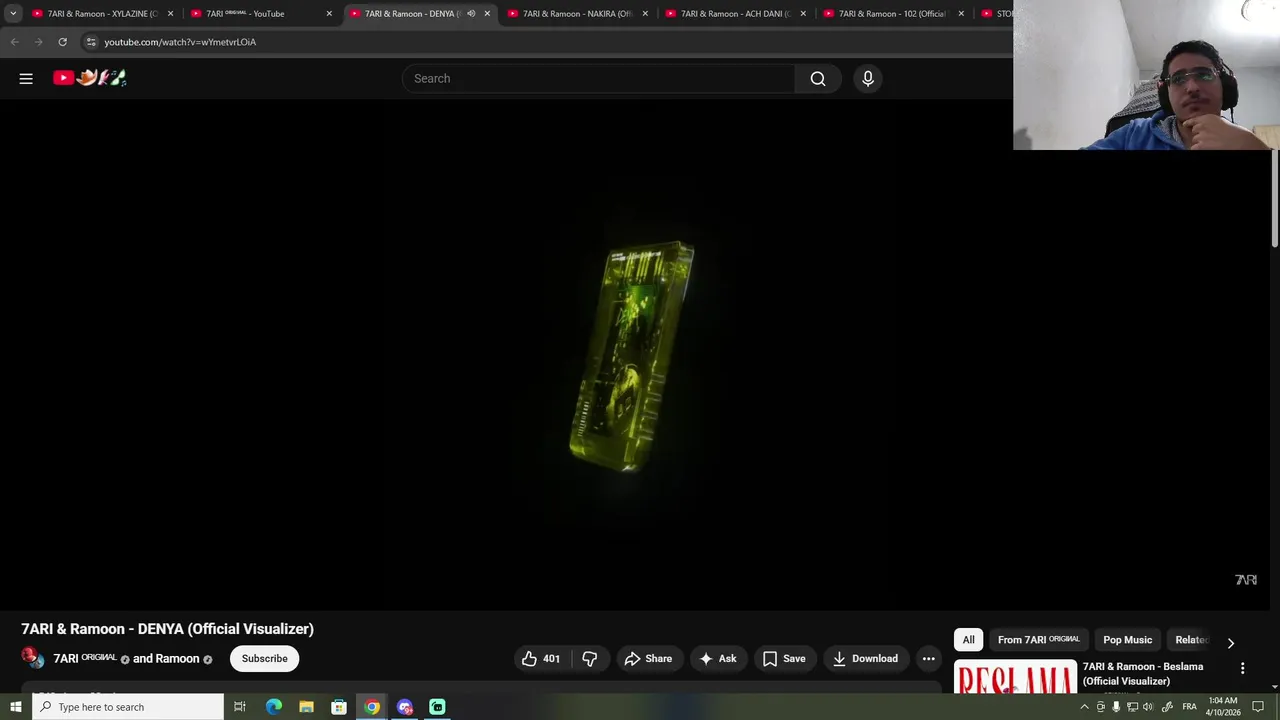Download the DENYA video
The height and width of the screenshot is (720, 1280).
tap(866, 658)
